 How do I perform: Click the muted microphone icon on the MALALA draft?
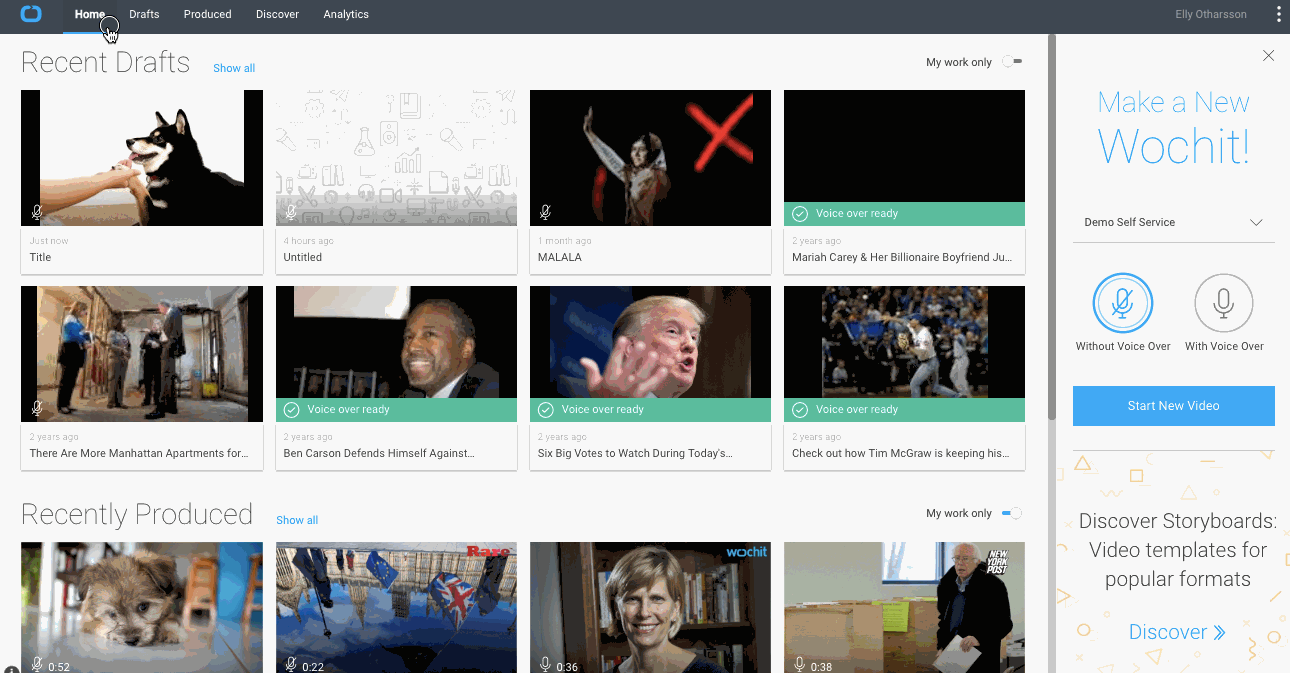545,212
